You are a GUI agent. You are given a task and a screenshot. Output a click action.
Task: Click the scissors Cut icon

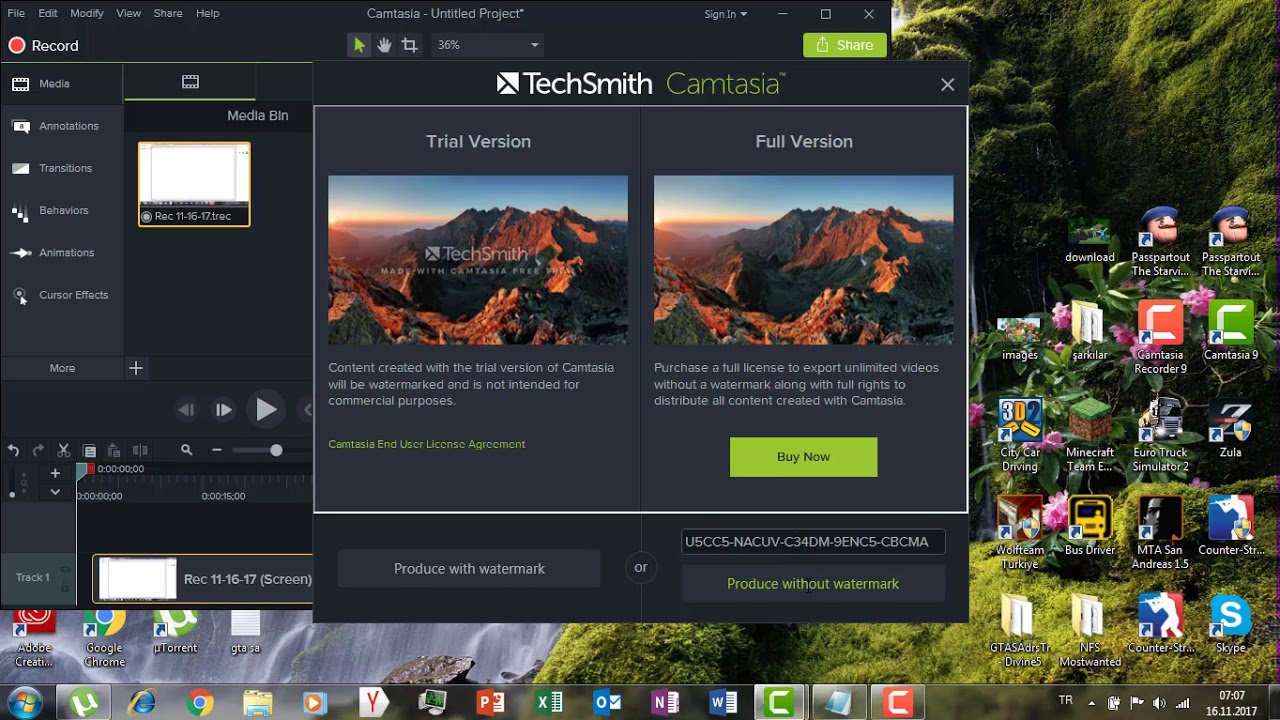(x=64, y=451)
